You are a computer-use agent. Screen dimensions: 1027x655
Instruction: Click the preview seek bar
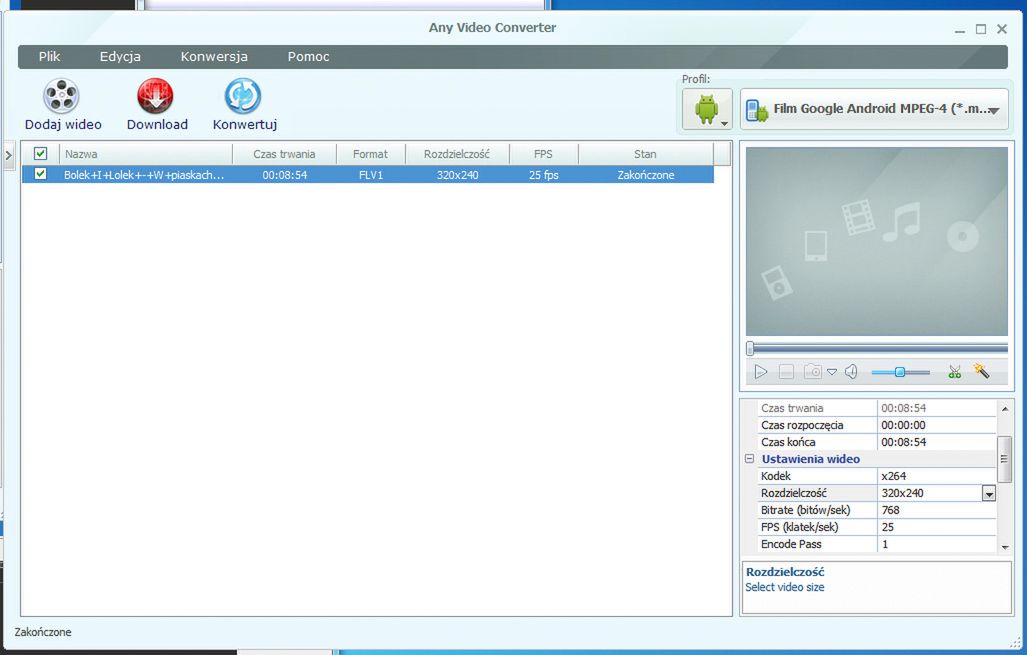pos(877,348)
